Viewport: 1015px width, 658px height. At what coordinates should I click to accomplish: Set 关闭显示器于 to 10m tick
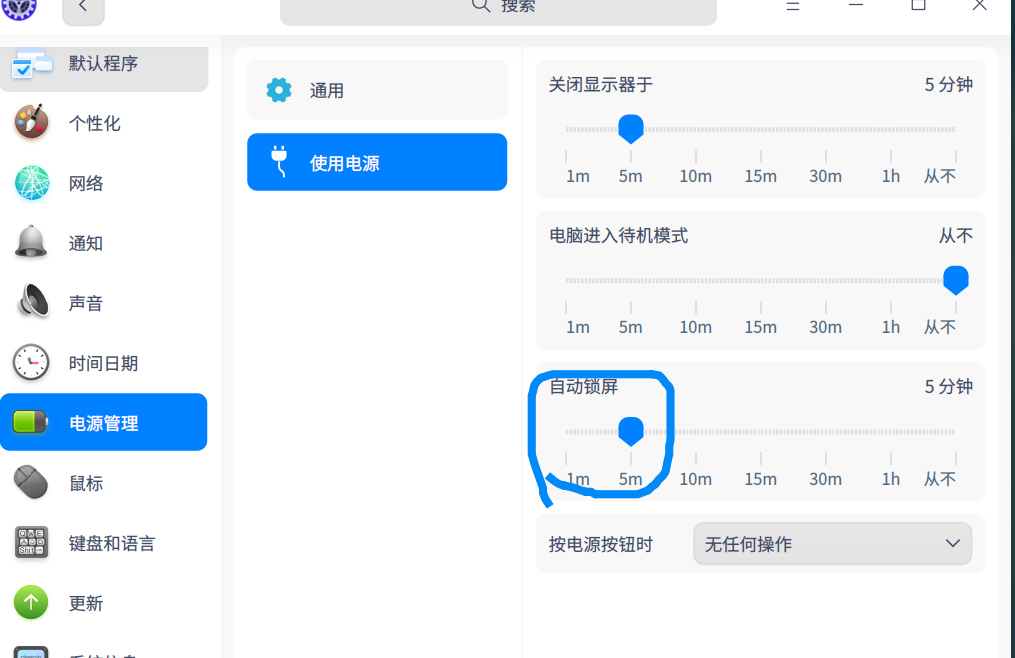point(696,156)
